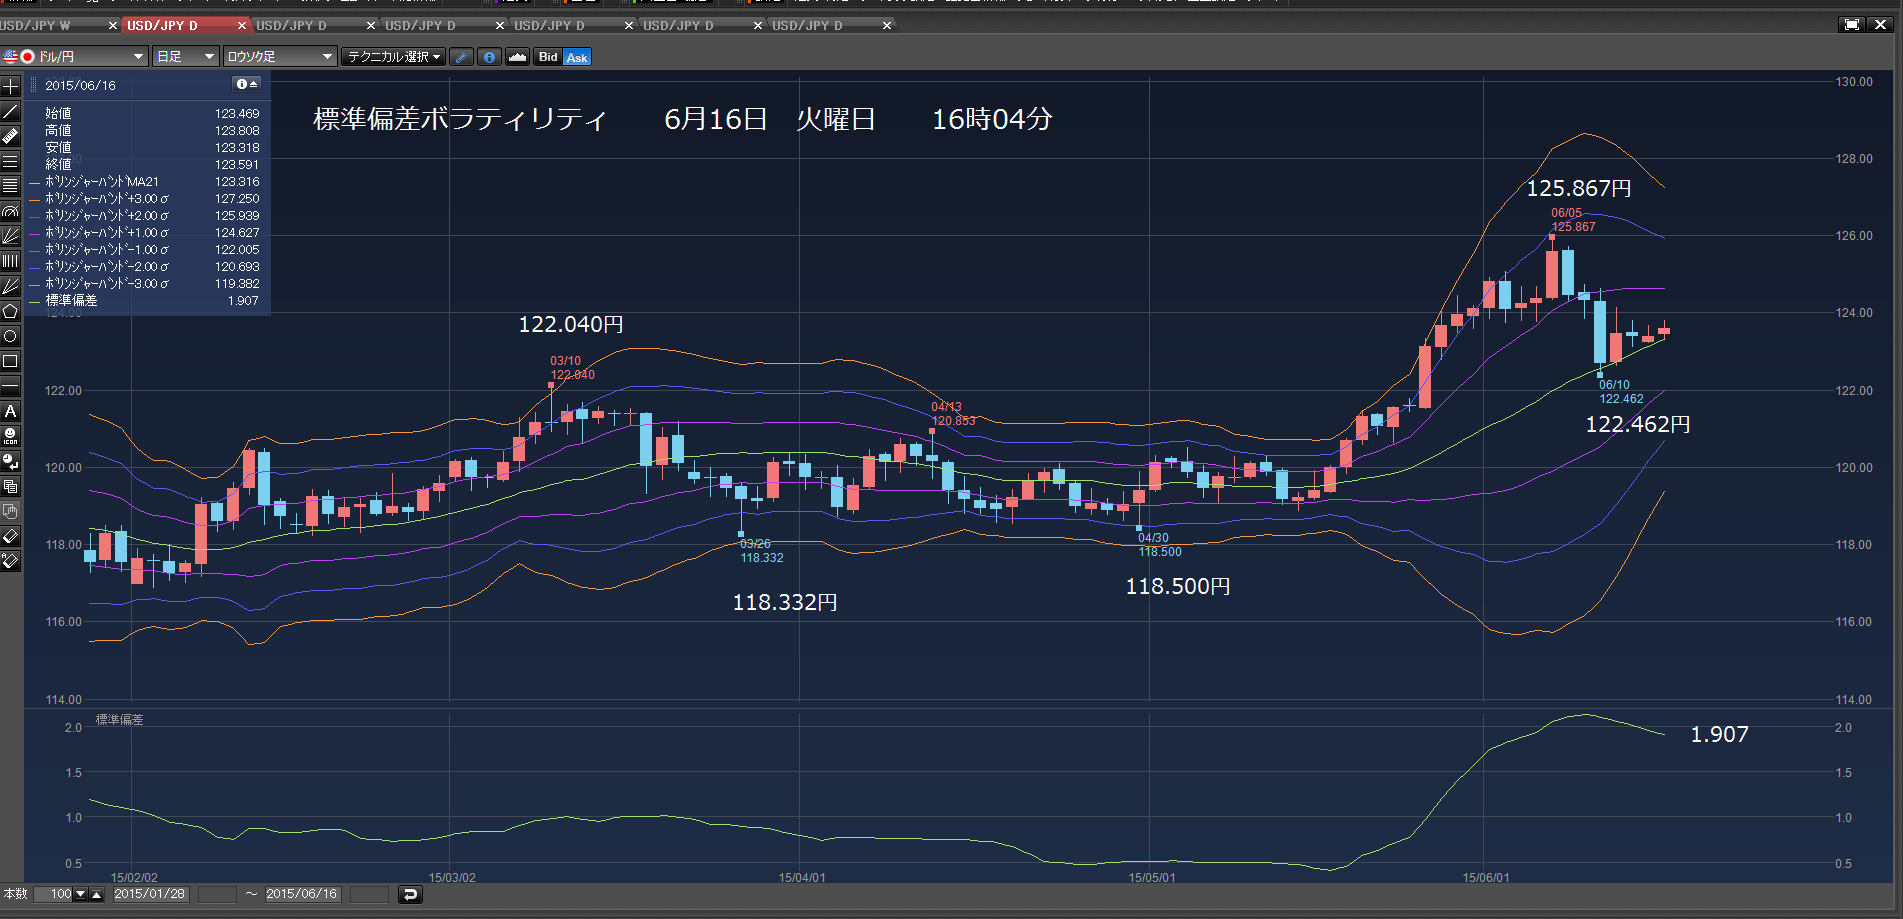Click the legend panel drag handle

point(33,85)
